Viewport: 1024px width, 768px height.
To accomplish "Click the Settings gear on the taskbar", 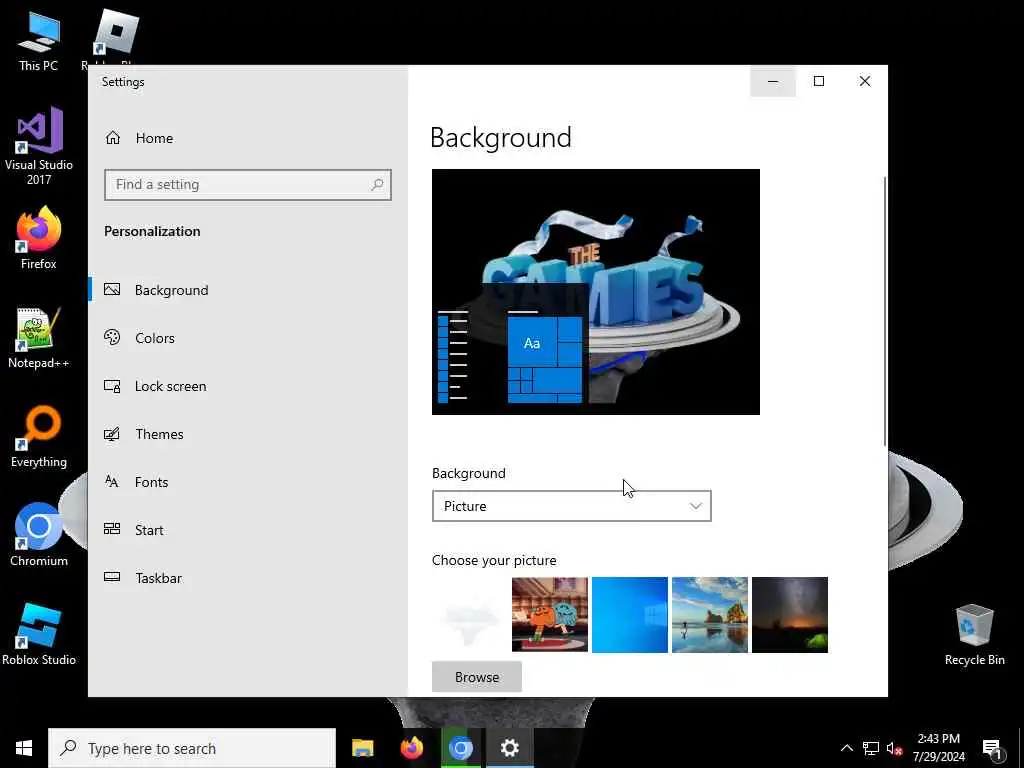I will pyautogui.click(x=509, y=748).
